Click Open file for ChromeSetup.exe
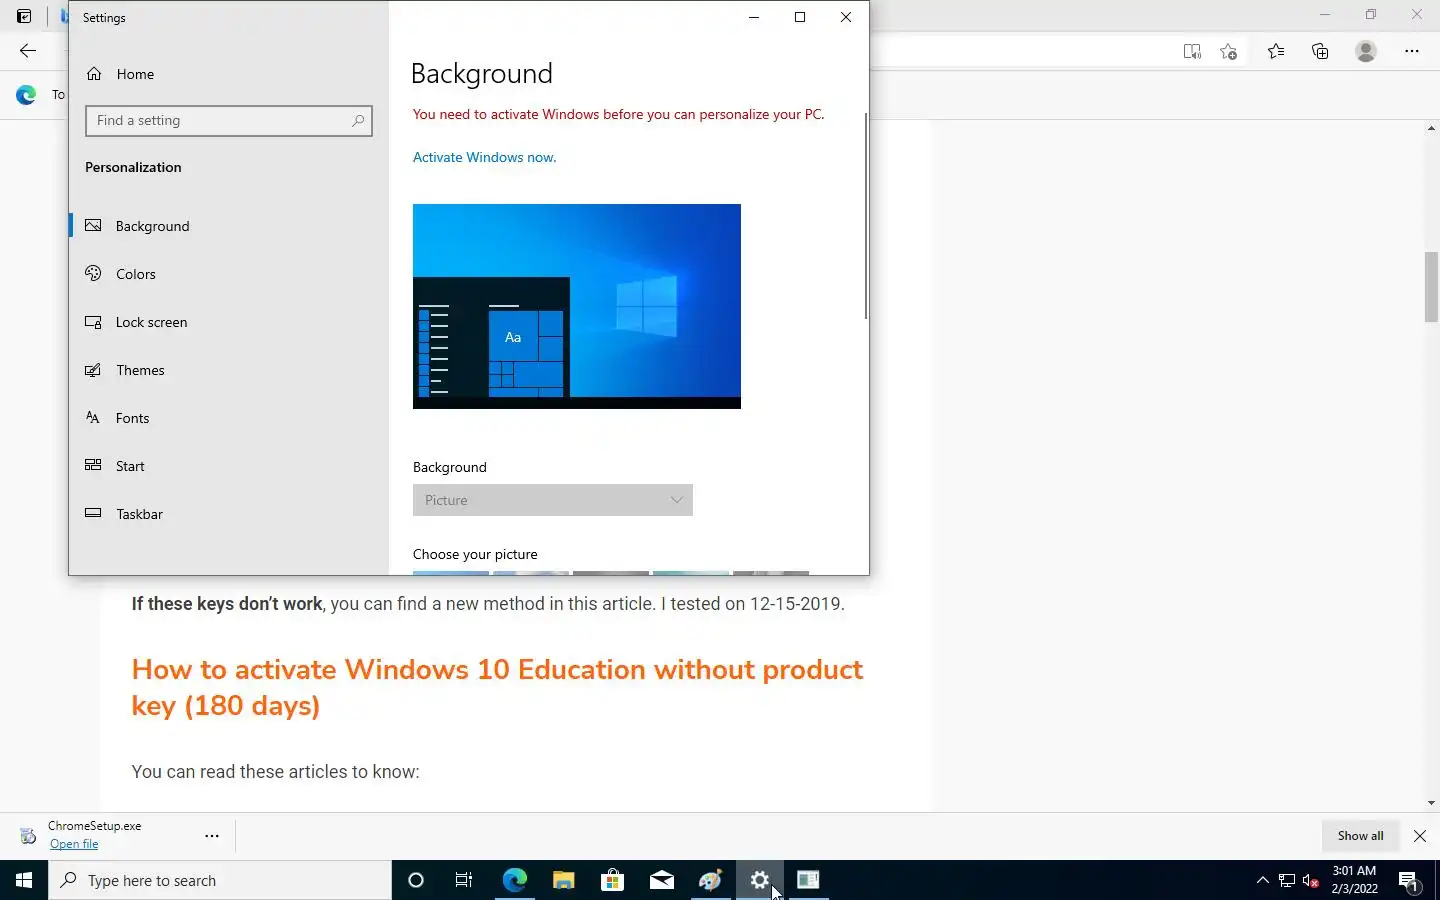Viewport: 1440px width, 900px height. pos(74,844)
